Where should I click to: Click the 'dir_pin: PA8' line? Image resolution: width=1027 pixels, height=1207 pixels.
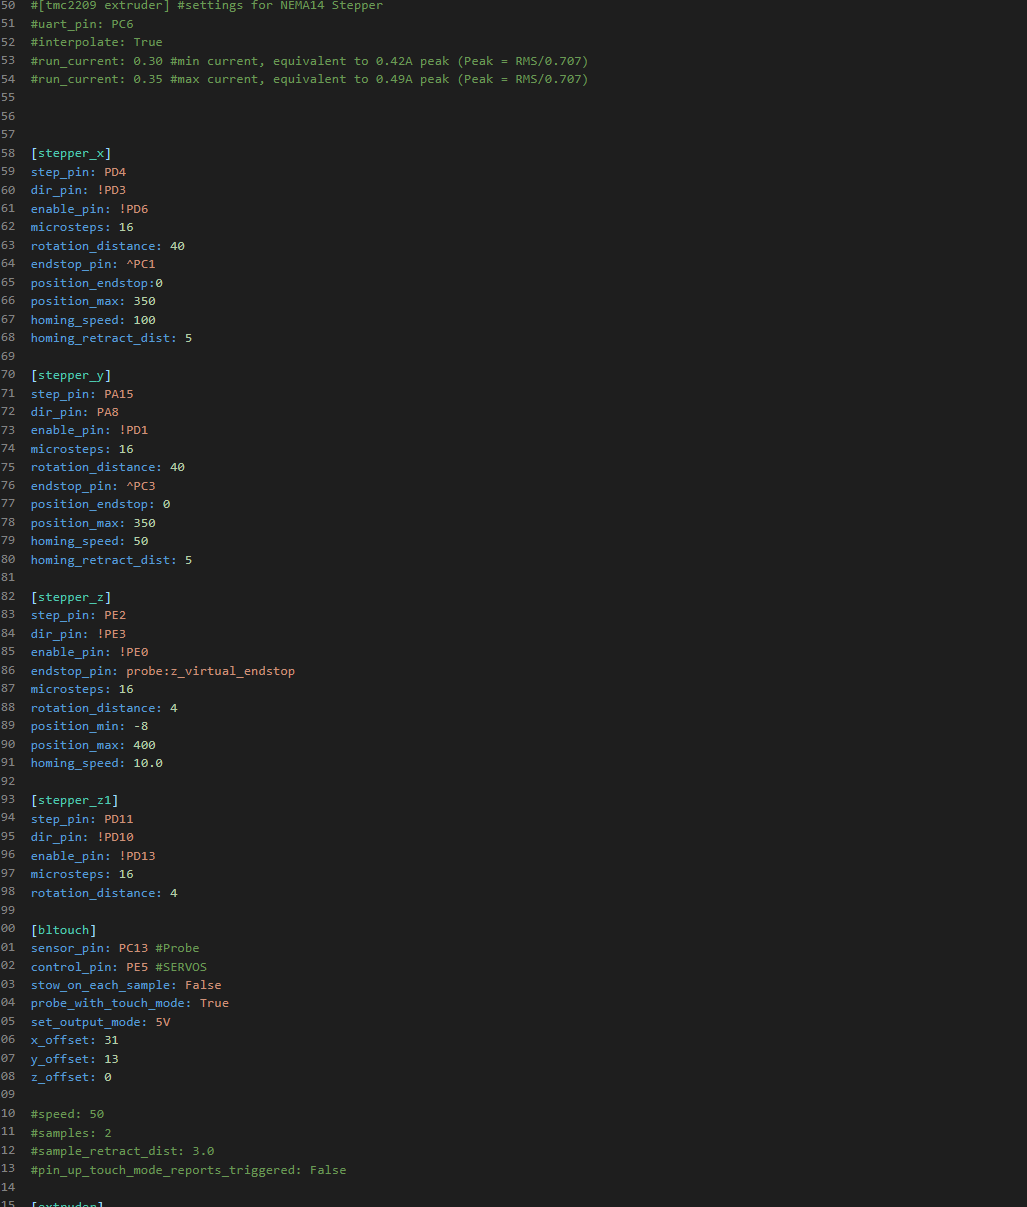pyautogui.click(x=75, y=412)
